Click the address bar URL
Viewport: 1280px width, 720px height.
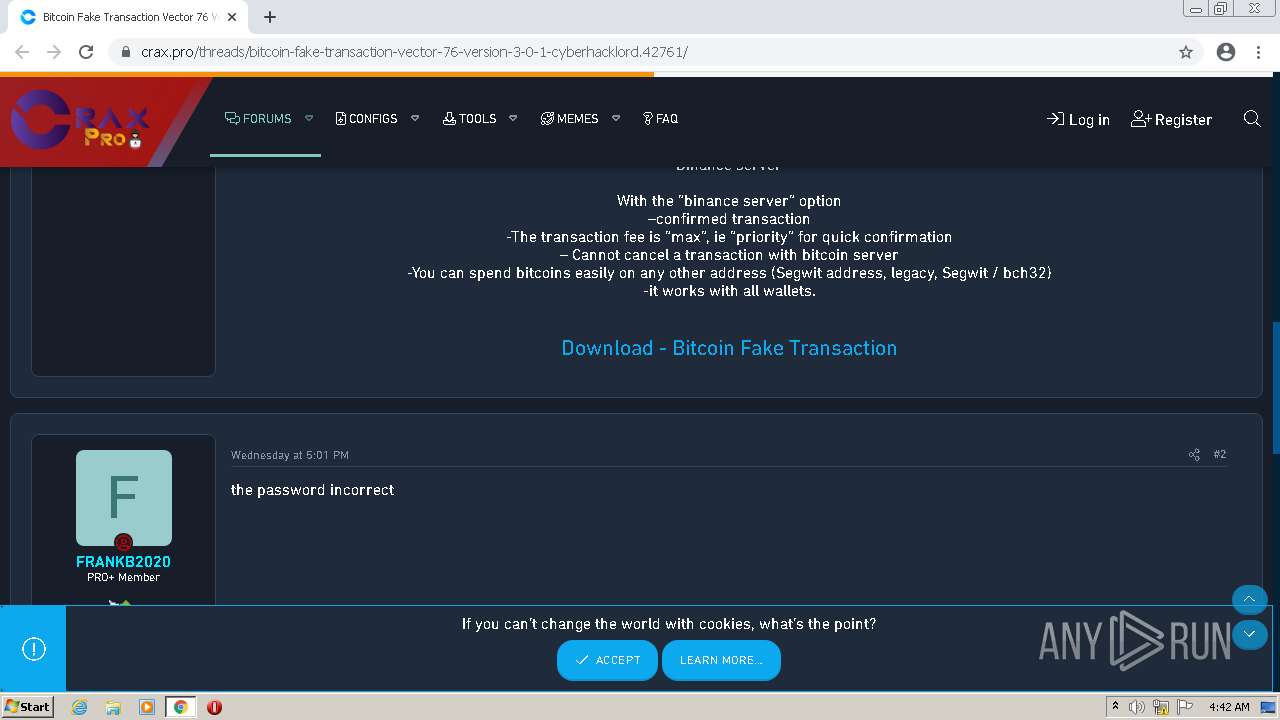(414, 52)
